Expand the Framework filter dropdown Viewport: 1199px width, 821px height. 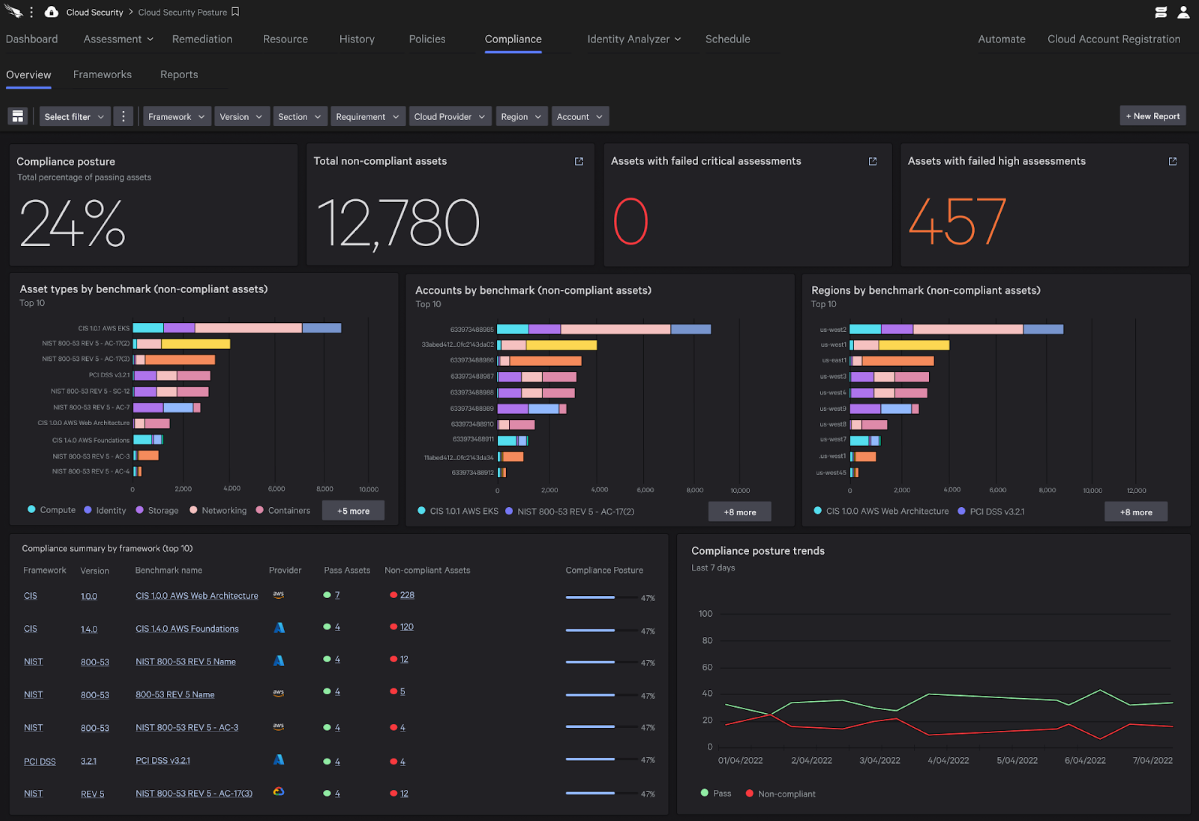176,116
